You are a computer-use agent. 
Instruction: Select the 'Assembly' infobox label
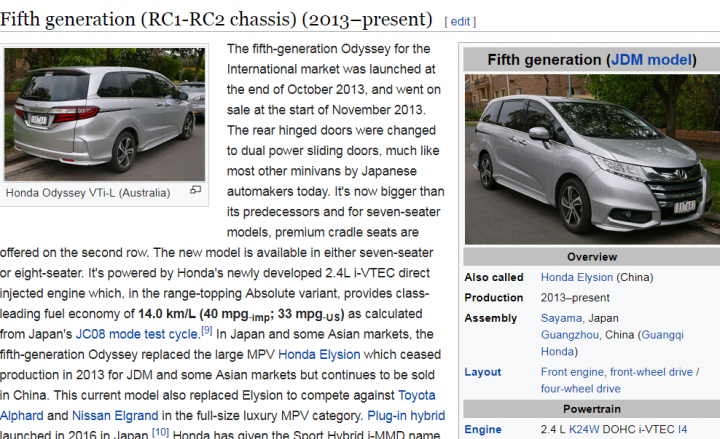490,318
